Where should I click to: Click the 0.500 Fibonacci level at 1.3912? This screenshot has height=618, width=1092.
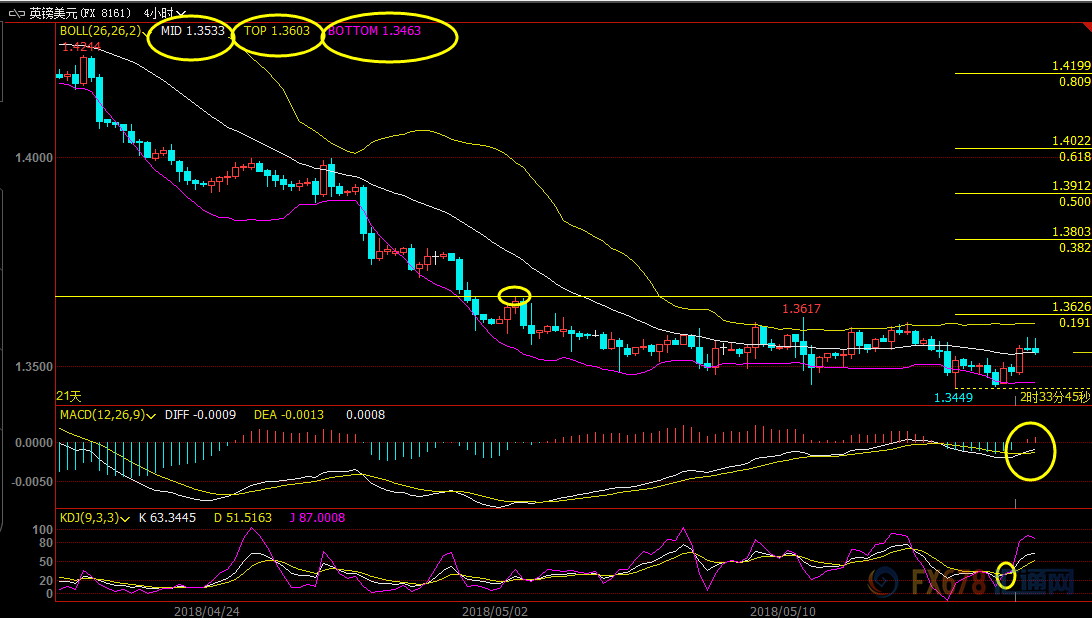click(1074, 201)
